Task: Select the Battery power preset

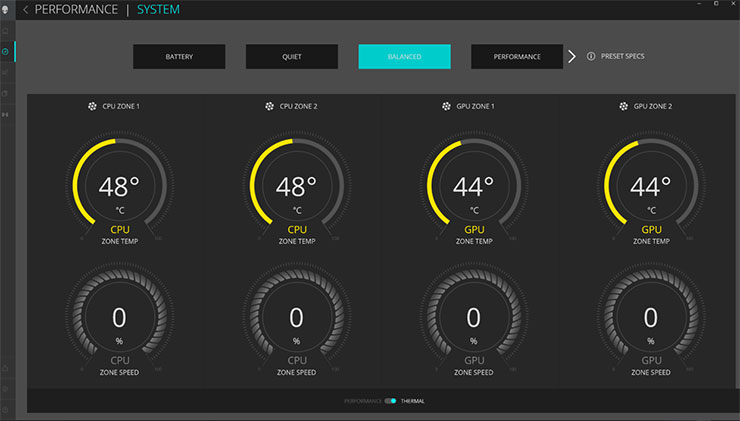Action: click(179, 57)
